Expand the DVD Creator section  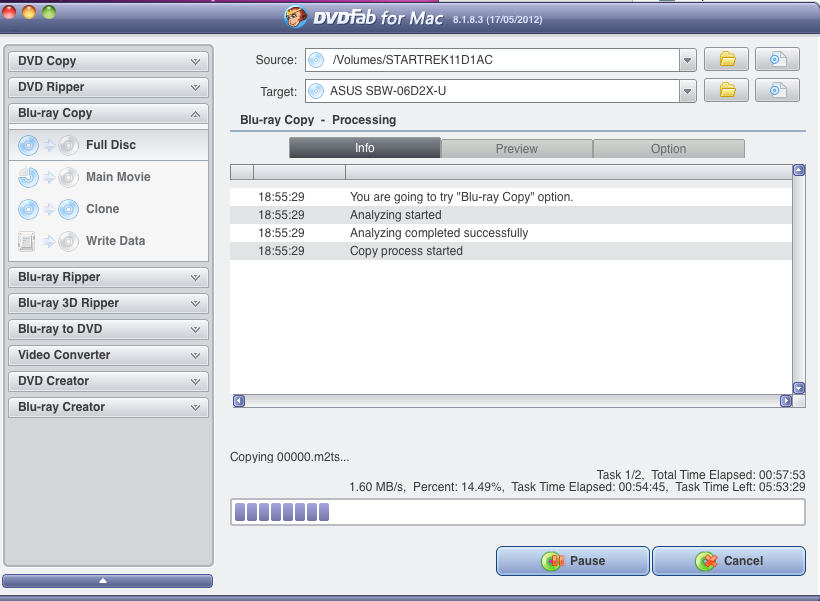(108, 381)
